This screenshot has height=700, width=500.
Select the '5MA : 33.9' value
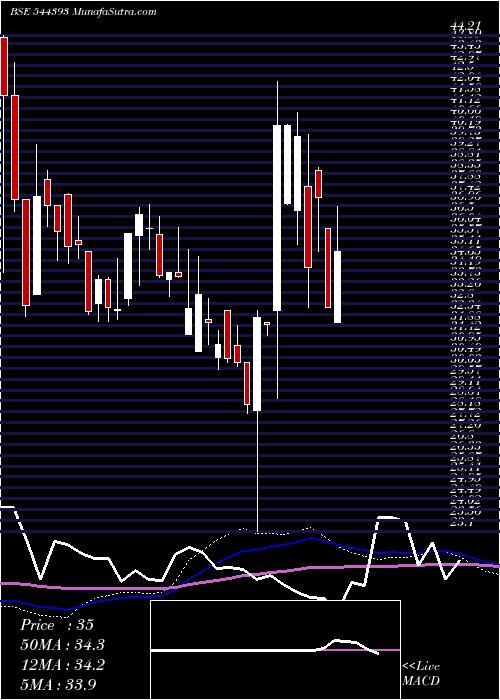[58, 684]
